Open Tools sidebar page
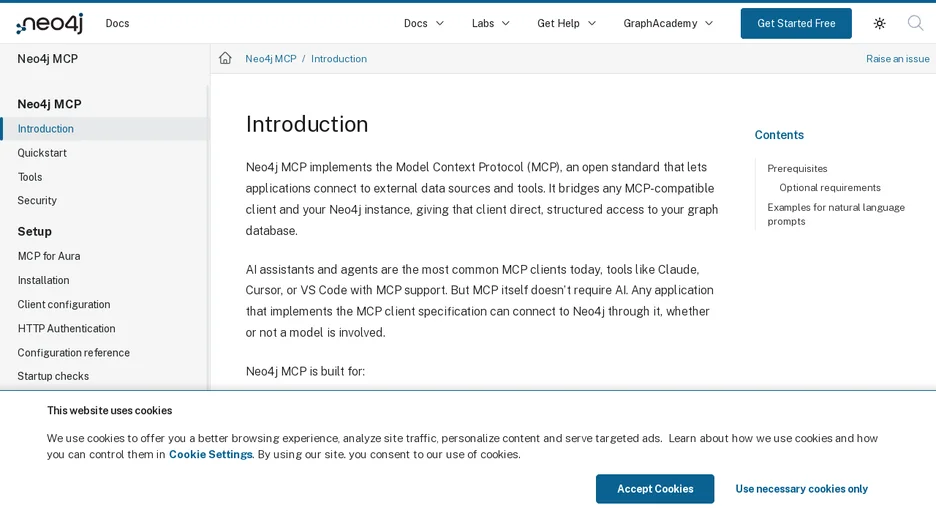936x527 pixels. 30,177
